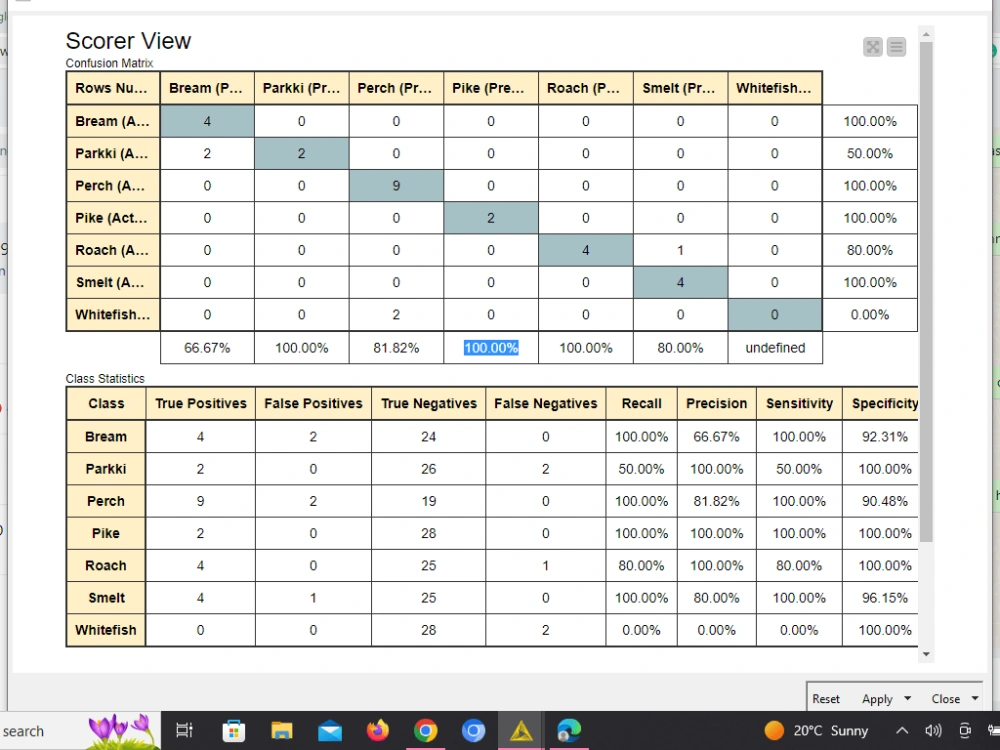Select the 'Perch (Pr...' predicted column header

pyautogui.click(x=396, y=88)
